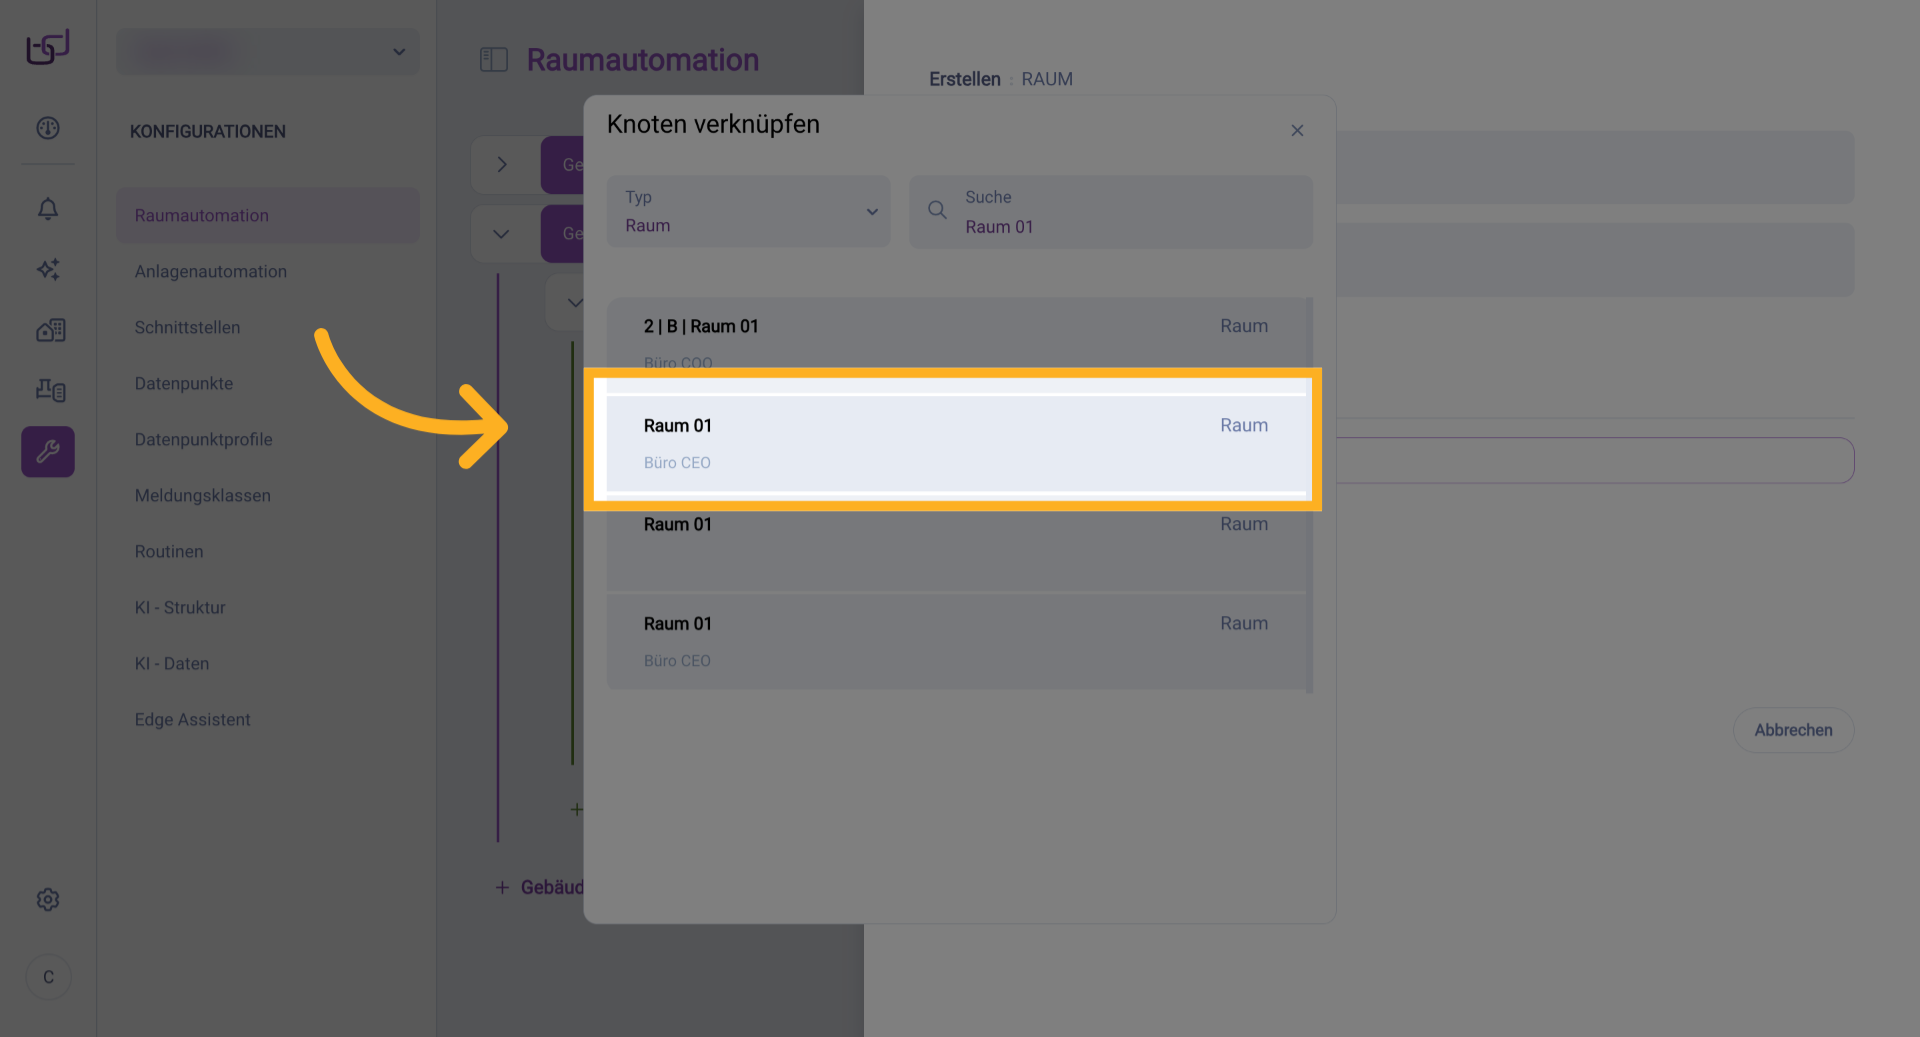This screenshot has width=1920, height=1037.
Task: Open the Typ Raum dropdown
Action: [748, 212]
